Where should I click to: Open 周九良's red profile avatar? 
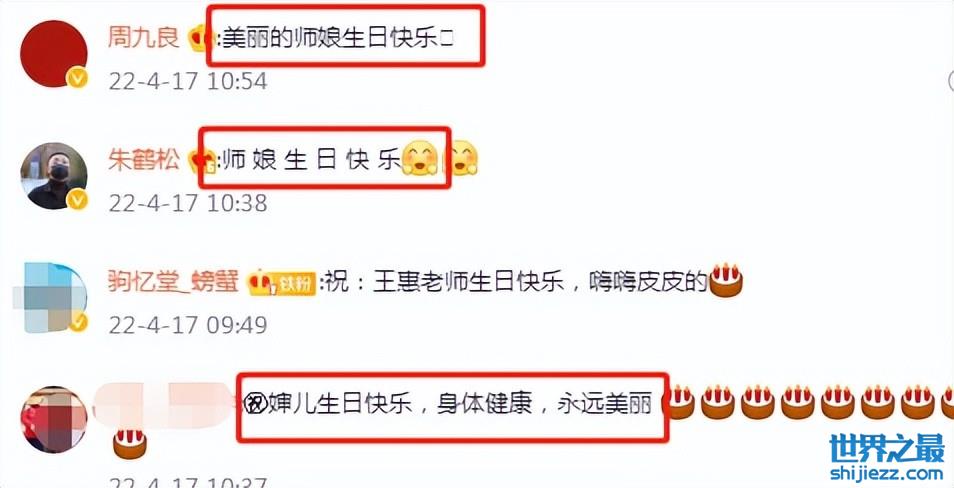tap(54, 53)
